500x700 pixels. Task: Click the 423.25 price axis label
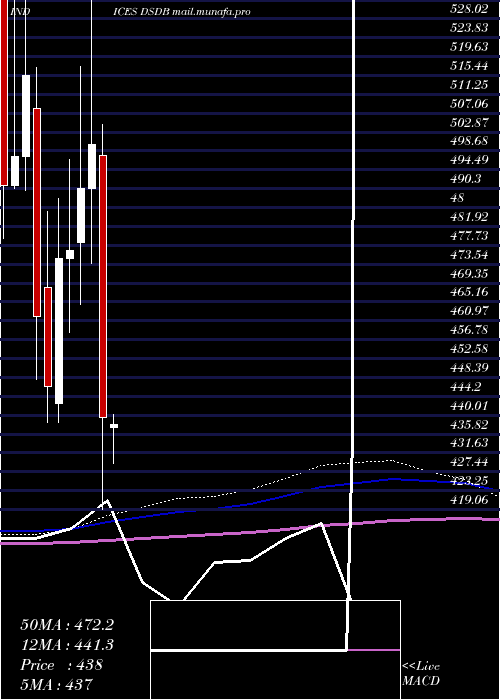coord(469,481)
